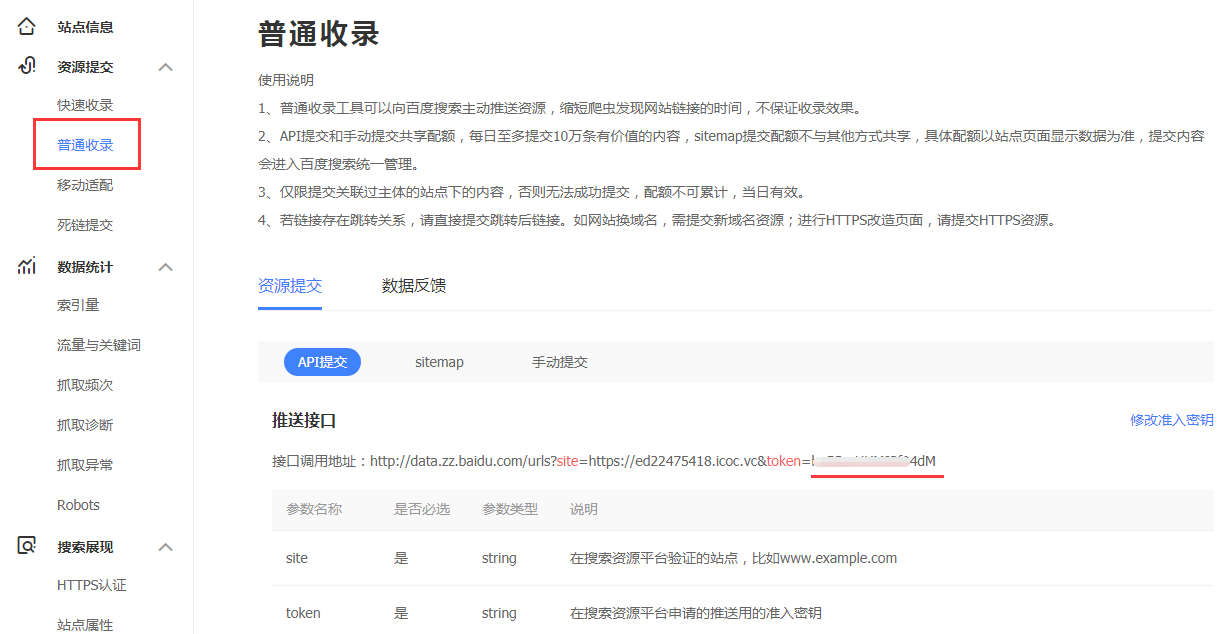The height and width of the screenshot is (634, 1225).
Task: Open the 快速收录 sidebar item
Action: [85, 105]
